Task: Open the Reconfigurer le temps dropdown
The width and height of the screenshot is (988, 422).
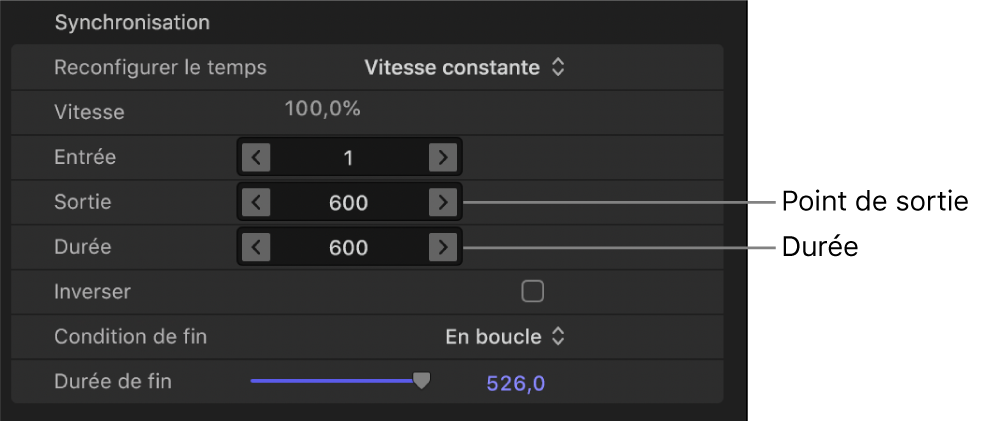Action: (x=465, y=68)
